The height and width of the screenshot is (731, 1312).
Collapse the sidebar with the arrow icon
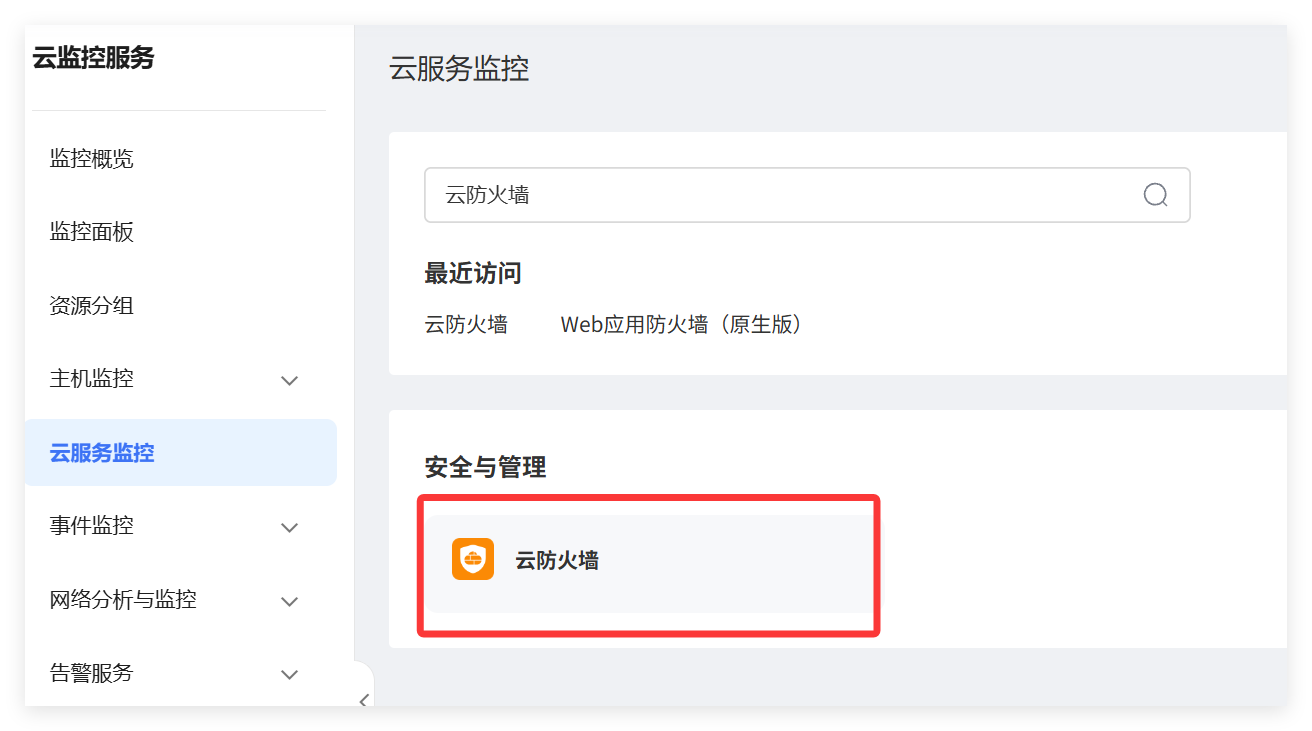click(x=364, y=700)
